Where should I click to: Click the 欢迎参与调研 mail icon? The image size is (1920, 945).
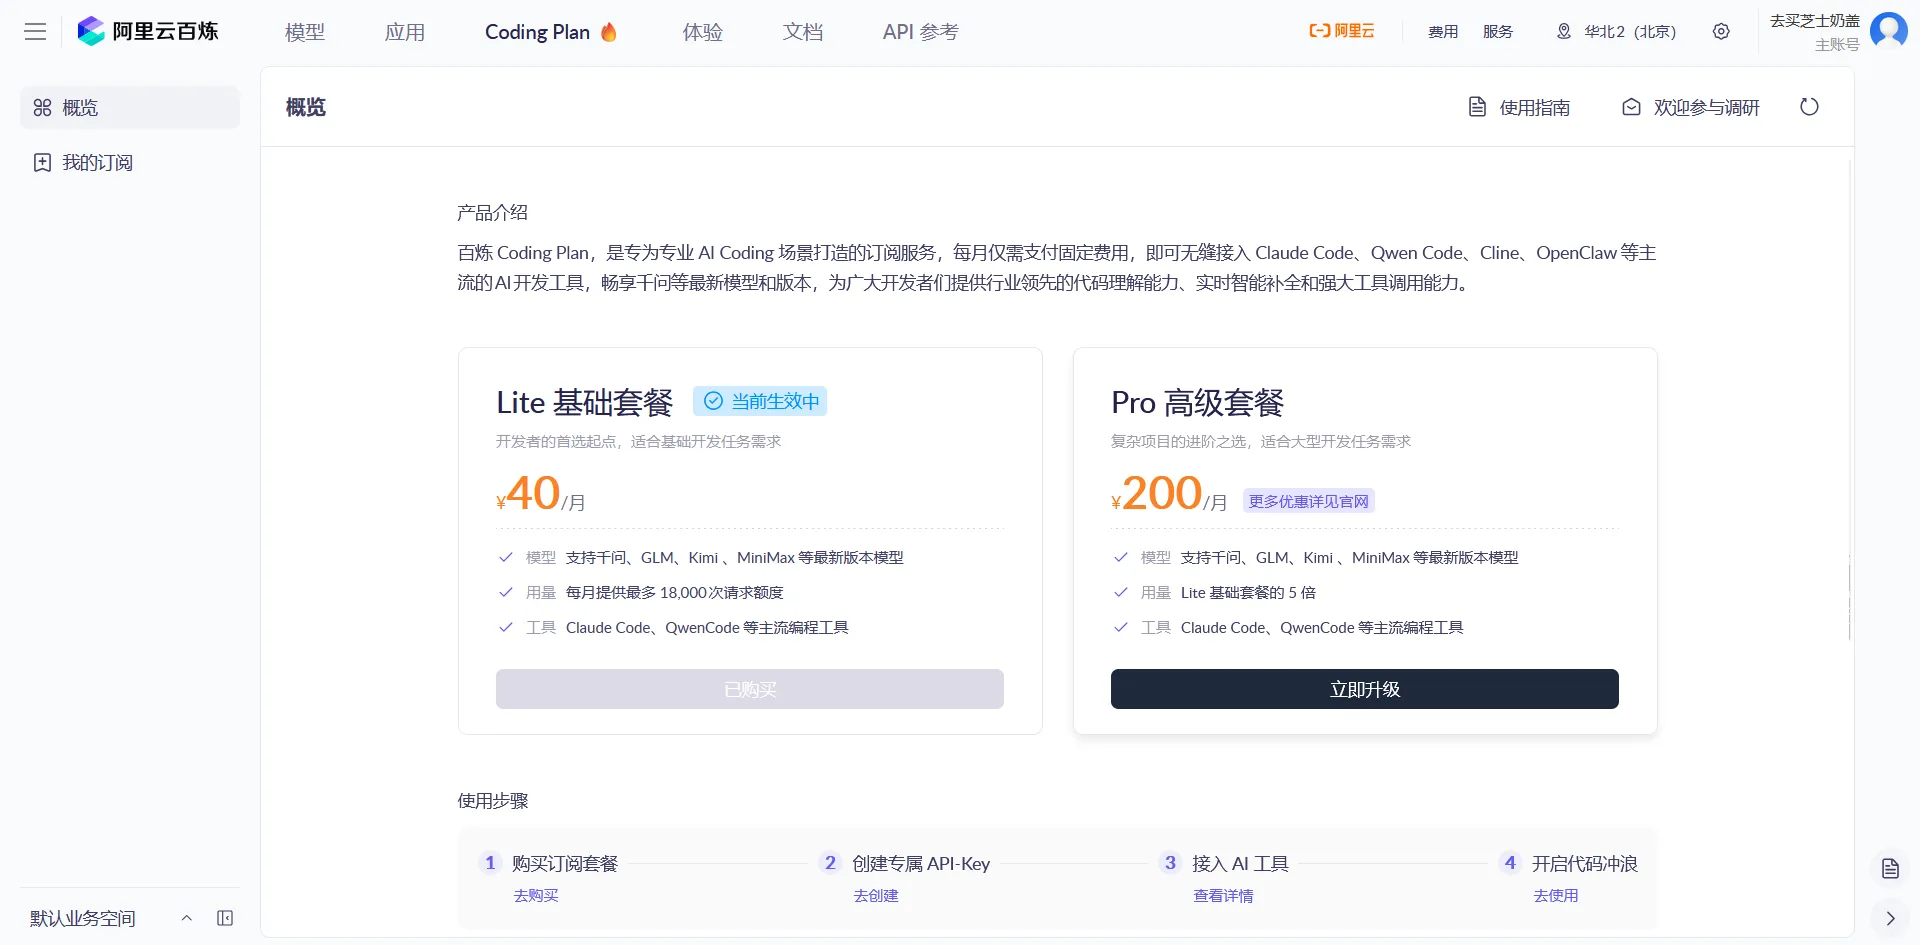1631,107
